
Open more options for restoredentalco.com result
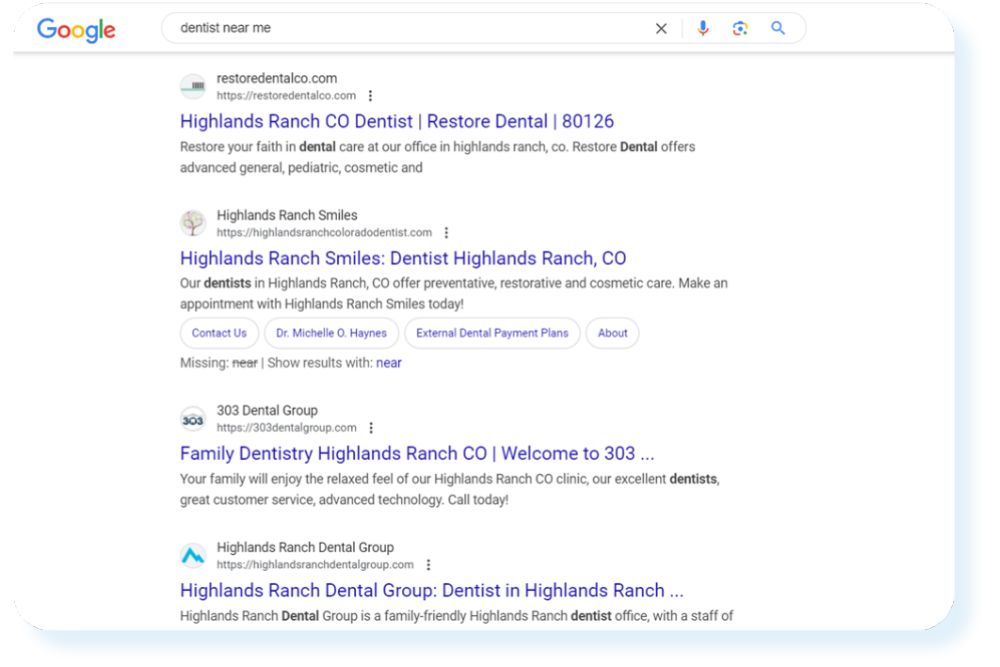pos(371,96)
